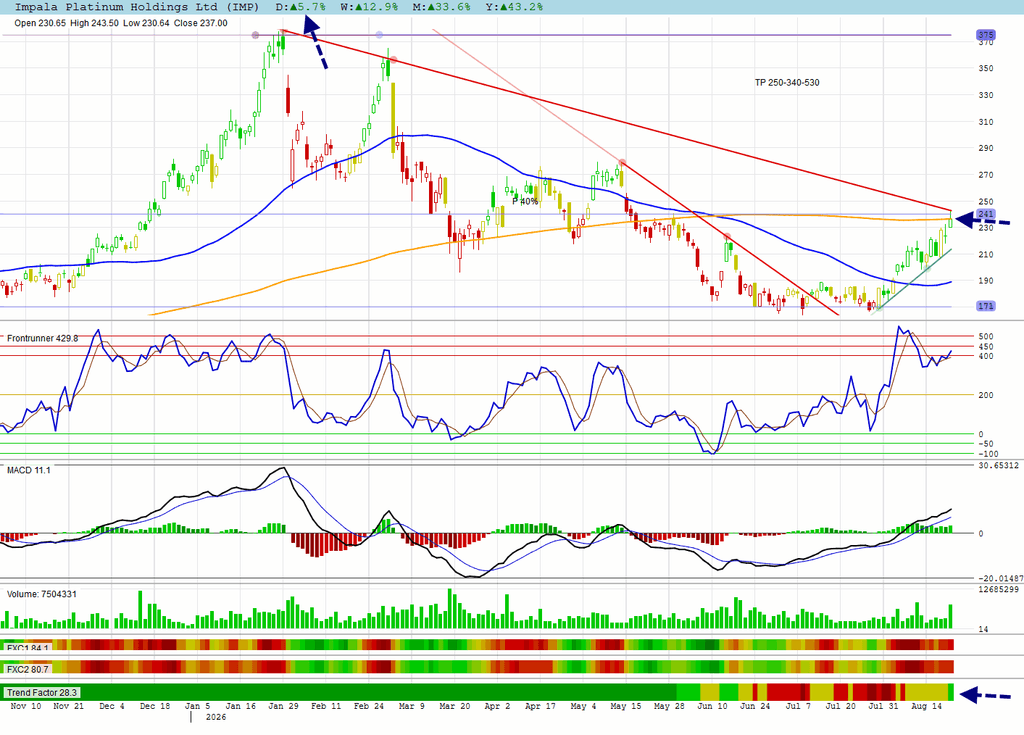Click the Nov 21 date label

pyautogui.click(x=69, y=706)
